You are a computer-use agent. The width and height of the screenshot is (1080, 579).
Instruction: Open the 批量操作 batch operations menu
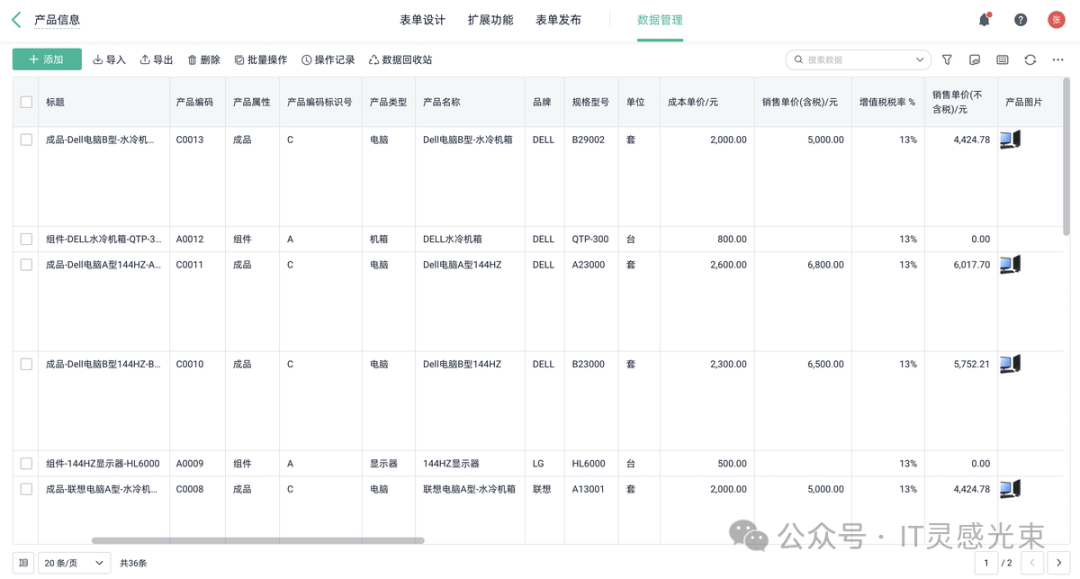260,60
